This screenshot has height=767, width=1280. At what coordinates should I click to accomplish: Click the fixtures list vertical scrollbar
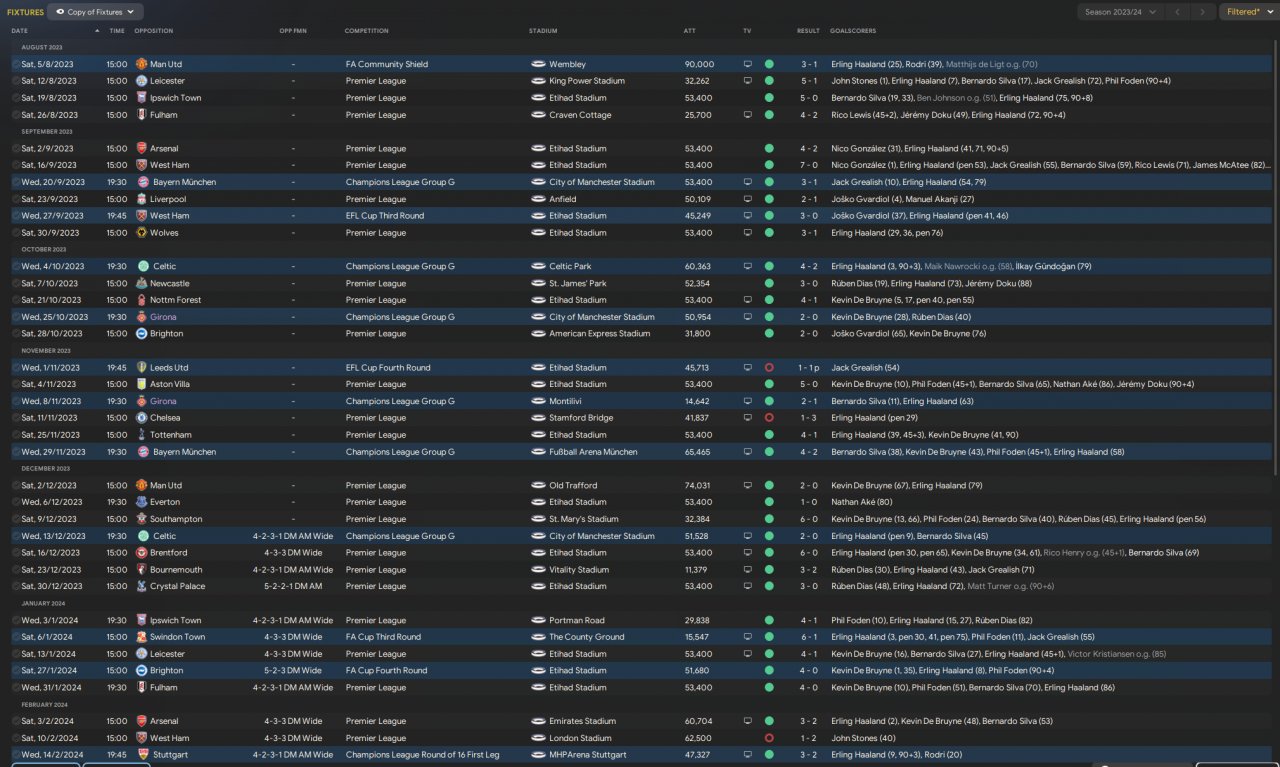point(1276,260)
